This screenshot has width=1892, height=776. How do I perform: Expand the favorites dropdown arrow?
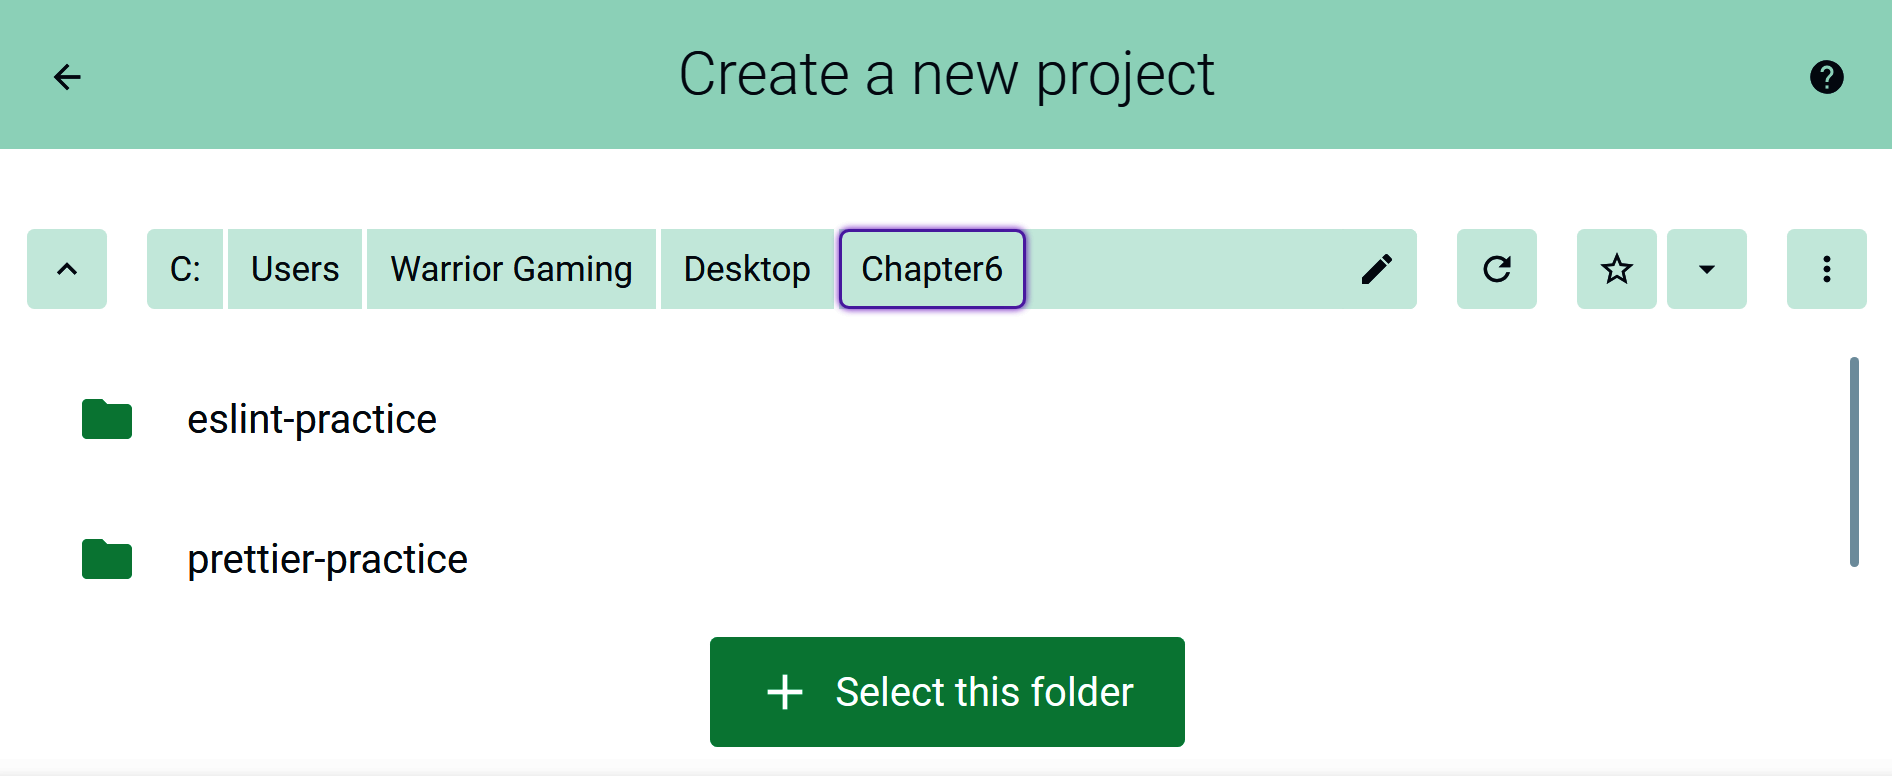1706,269
